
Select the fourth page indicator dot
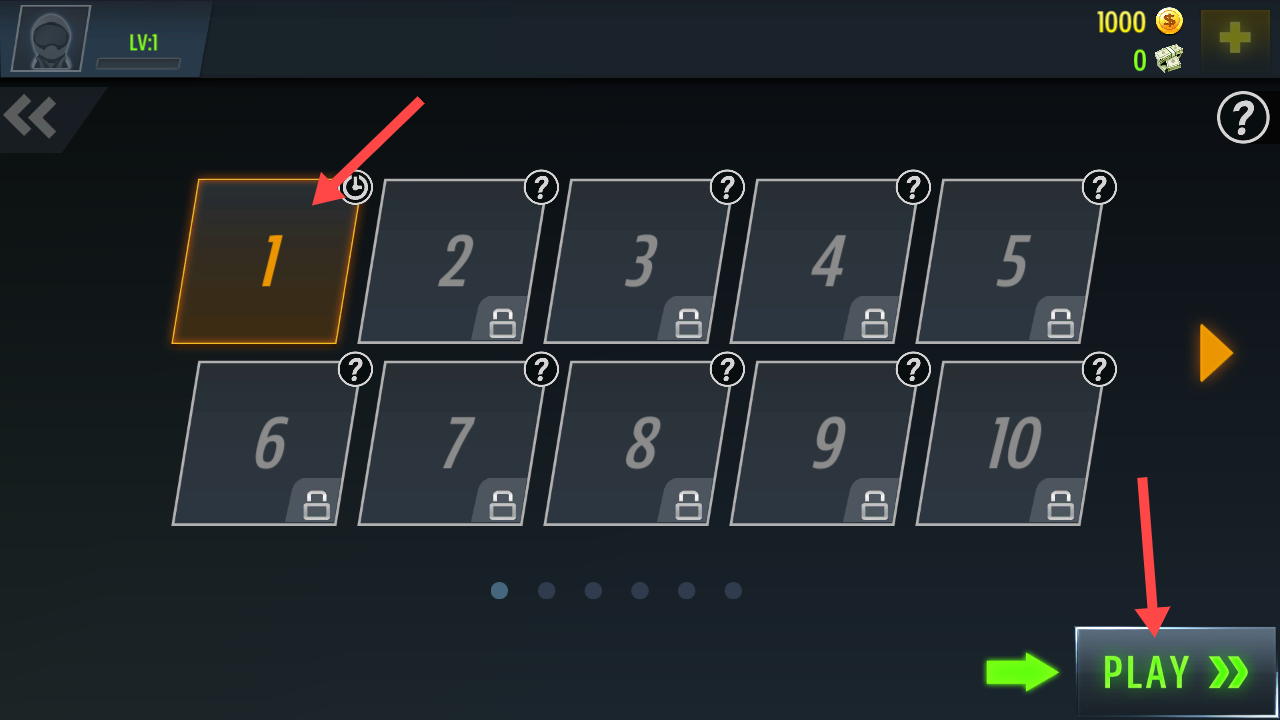click(x=640, y=591)
